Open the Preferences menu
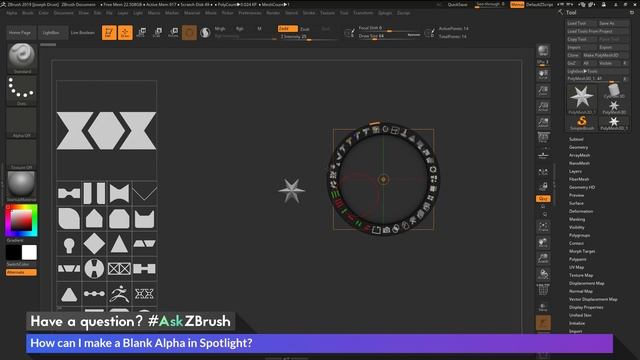This screenshot has width=640, height=360. [x=250, y=13]
